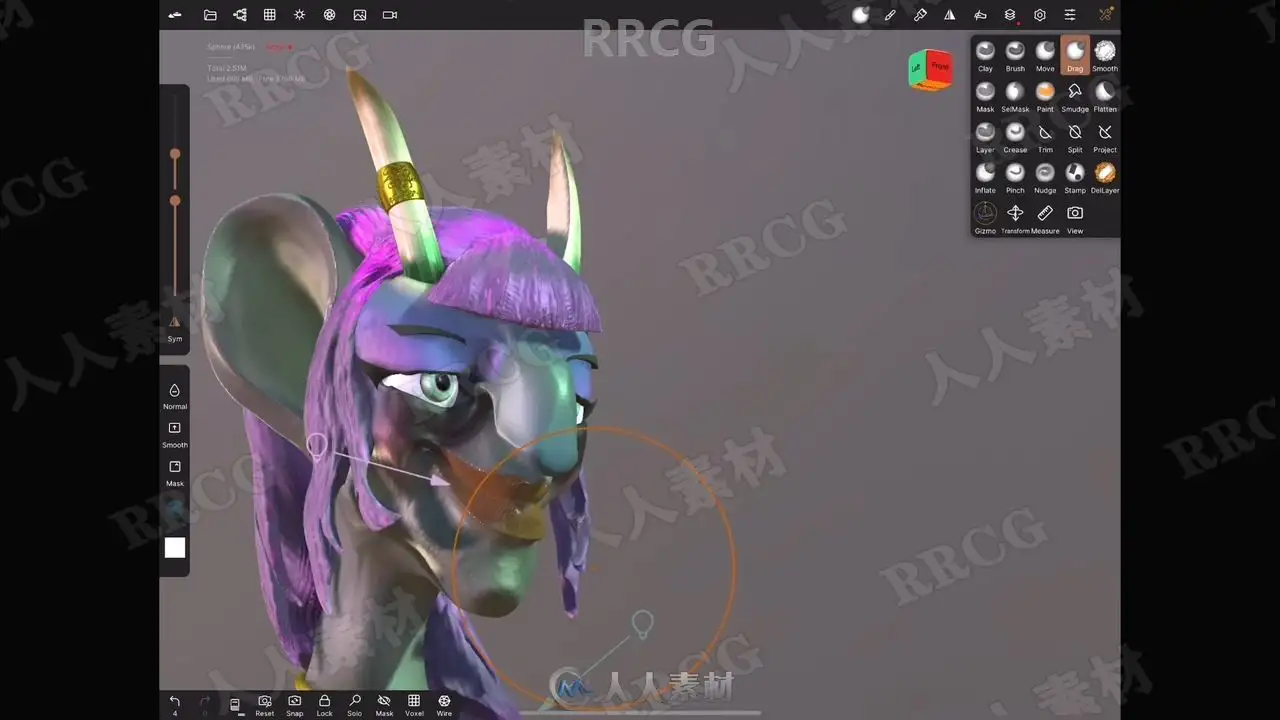Open the Camera menu
This screenshot has height=720, width=1280.
[390, 15]
